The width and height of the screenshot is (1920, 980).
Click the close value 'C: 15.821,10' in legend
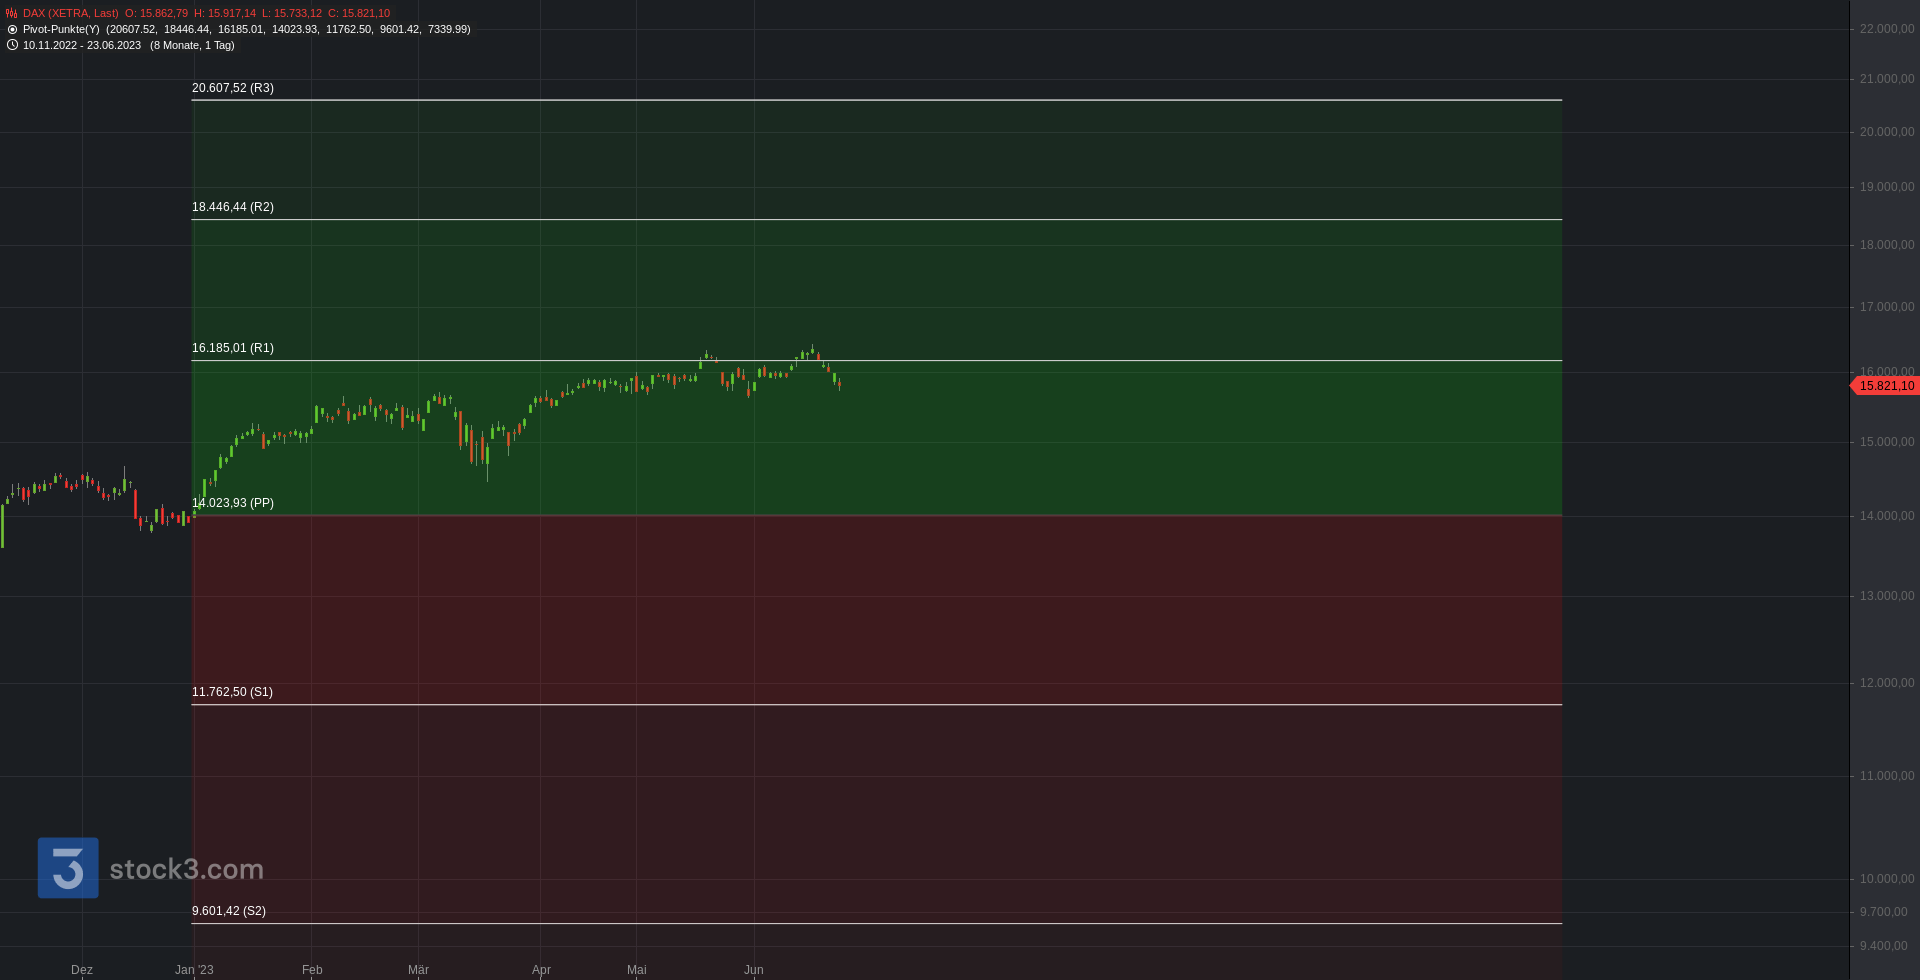tap(359, 13)
